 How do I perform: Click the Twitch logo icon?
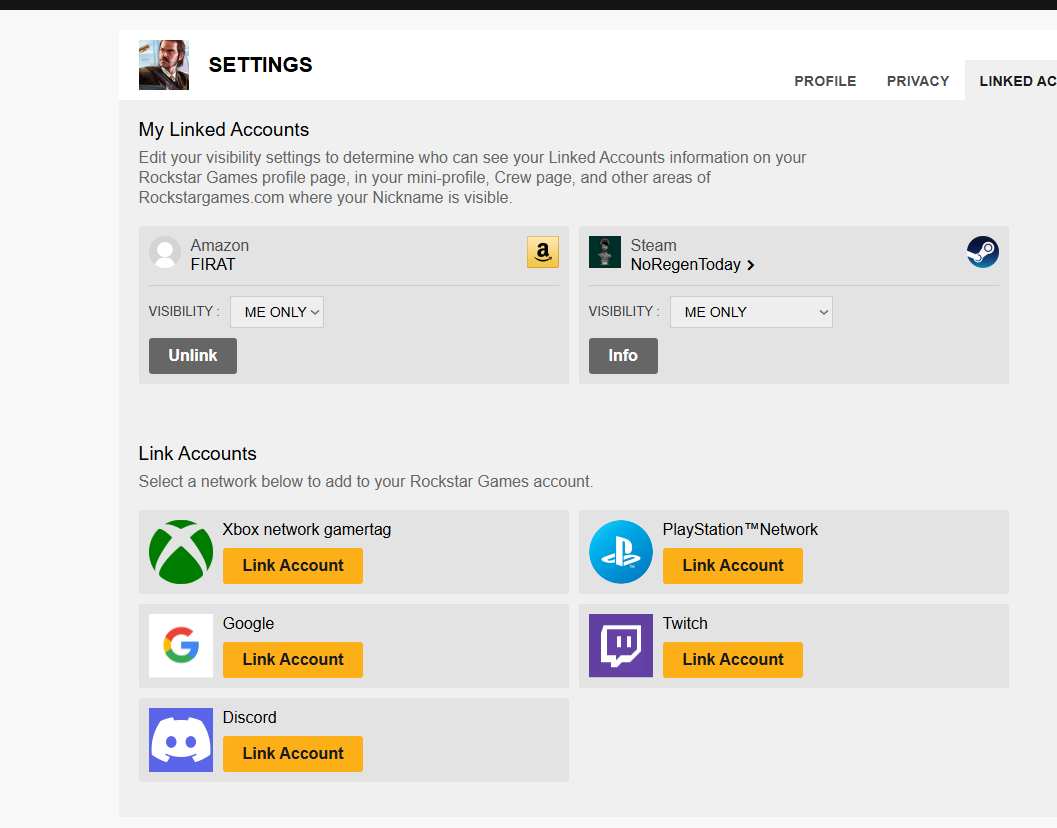[x=621, y=645]
